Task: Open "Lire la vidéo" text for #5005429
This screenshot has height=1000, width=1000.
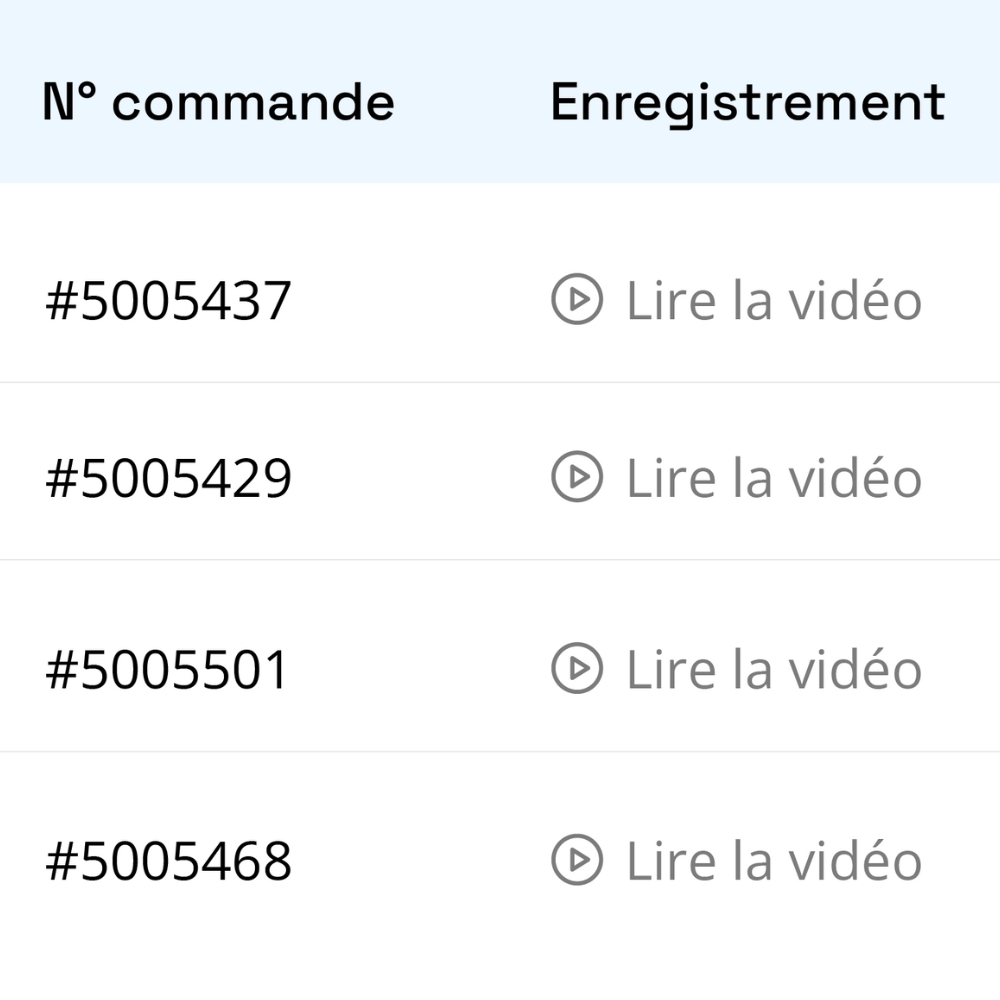Action: pyautogui.click(x=773, y=477)
